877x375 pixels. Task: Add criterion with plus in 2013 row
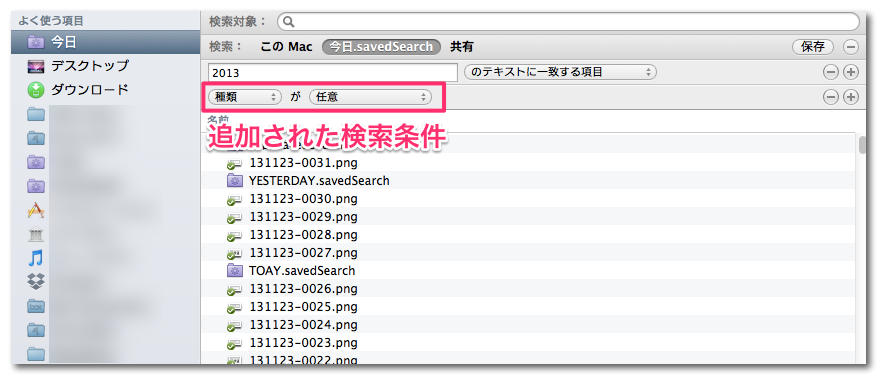(851, 72)
